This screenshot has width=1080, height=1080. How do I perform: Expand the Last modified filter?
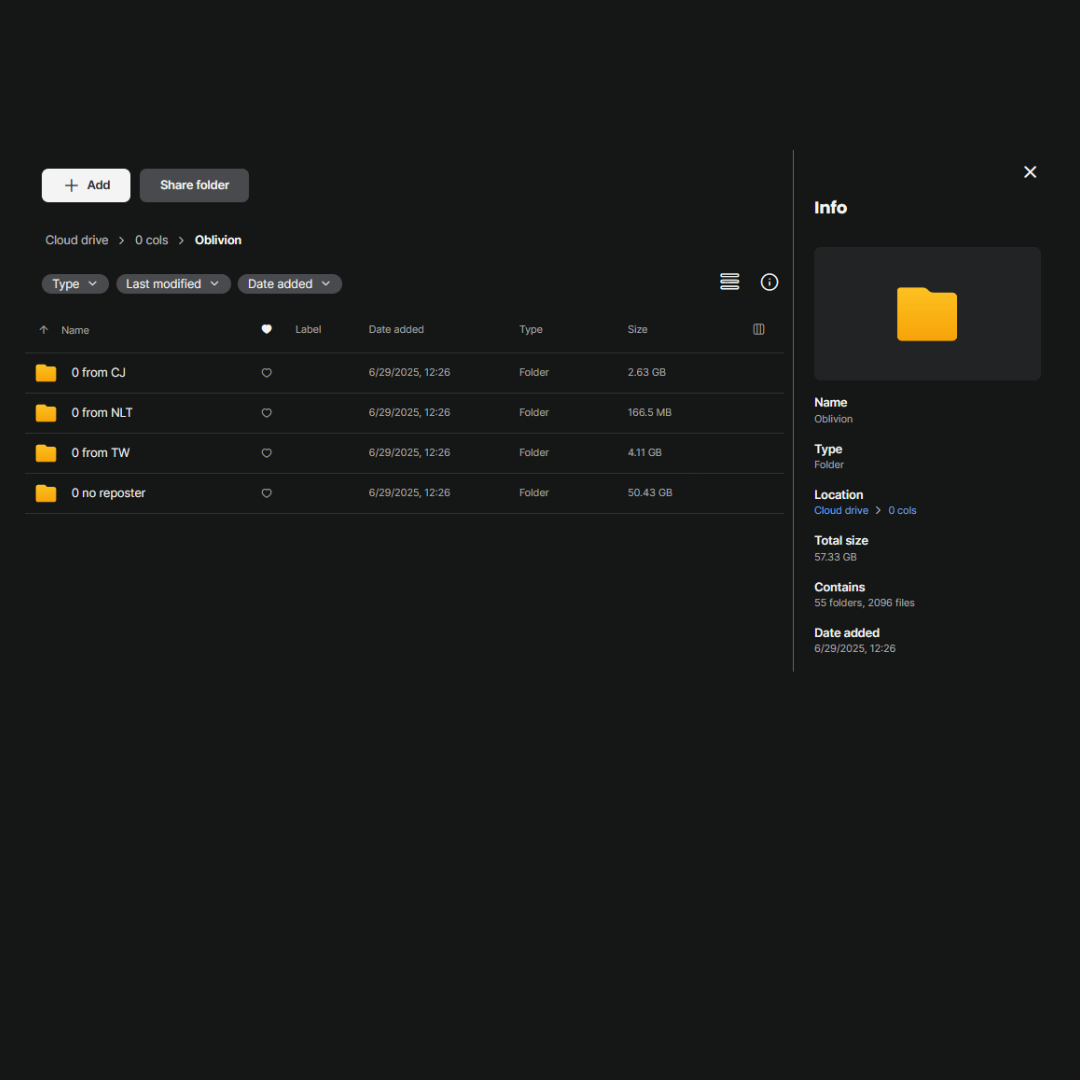point(173,284)
